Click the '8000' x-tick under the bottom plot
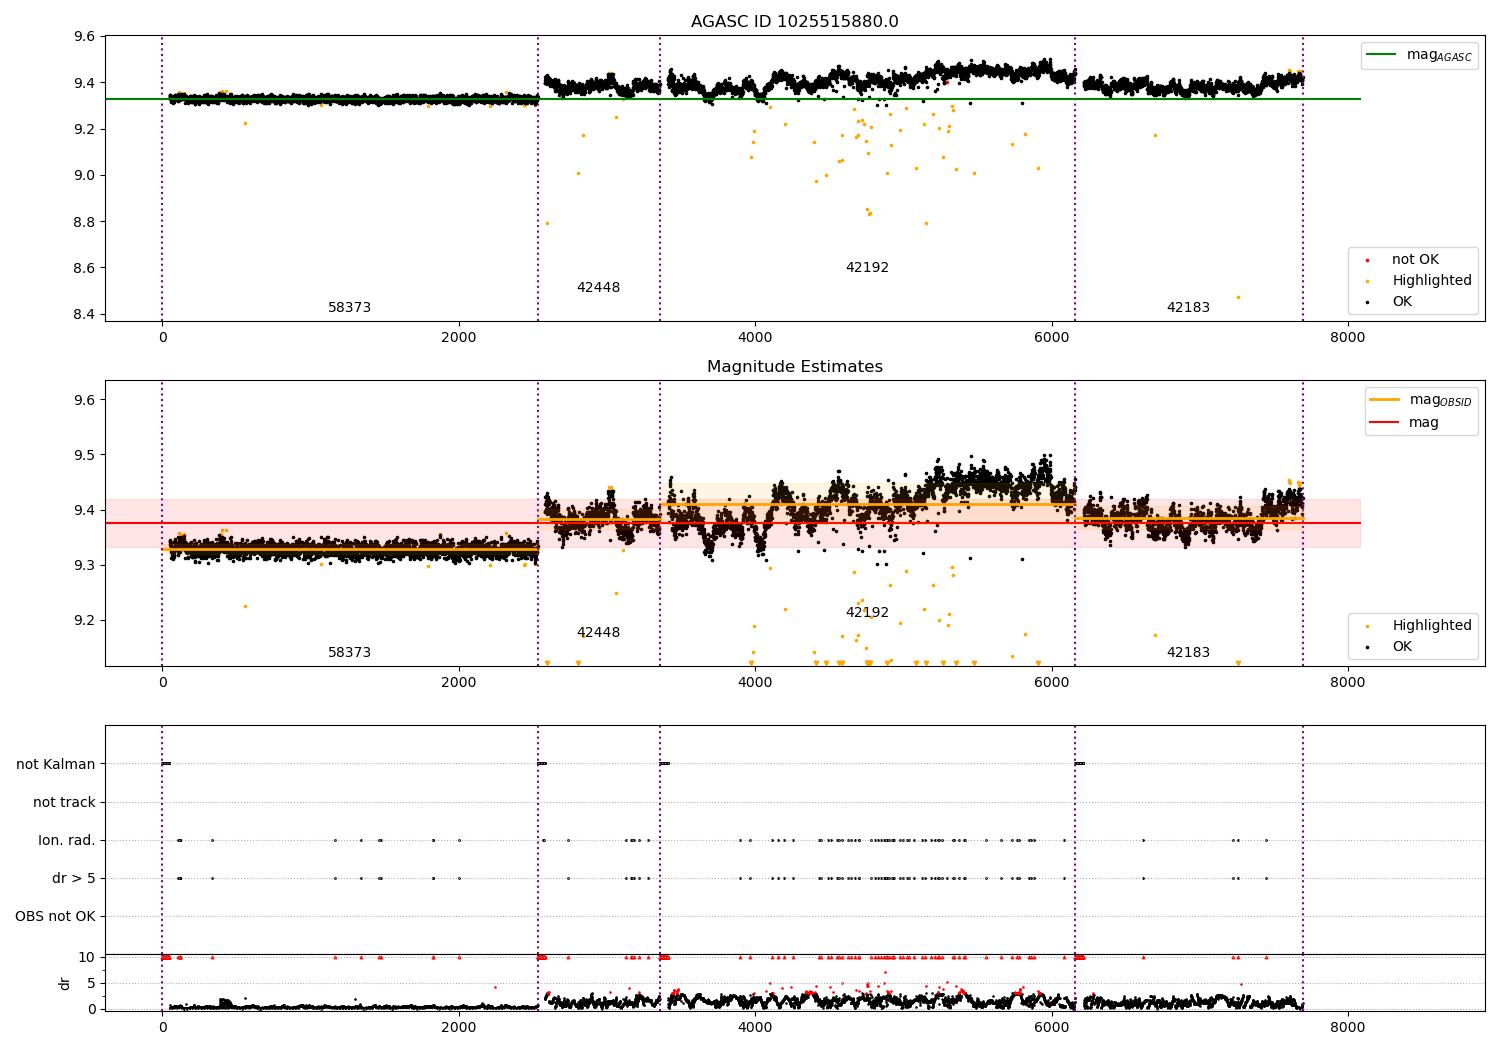Image resolution: width=1500 pixels, height=1050 pixels. point(1347,1027)
